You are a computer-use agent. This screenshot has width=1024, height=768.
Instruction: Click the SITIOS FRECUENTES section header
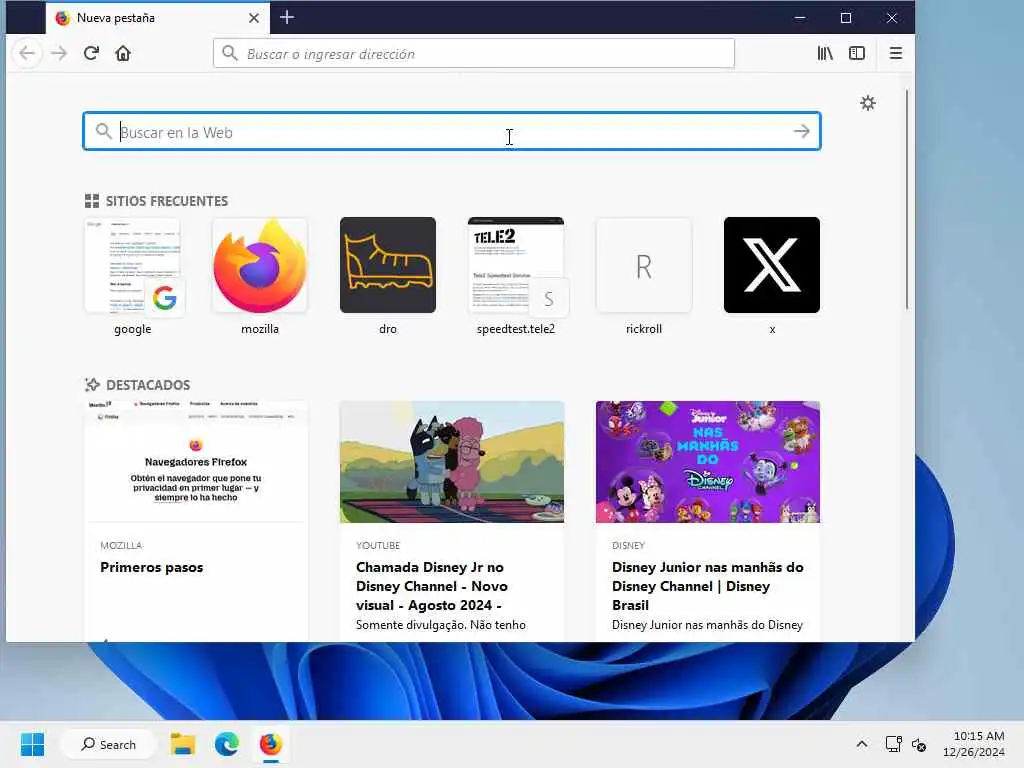coord(157,201)
